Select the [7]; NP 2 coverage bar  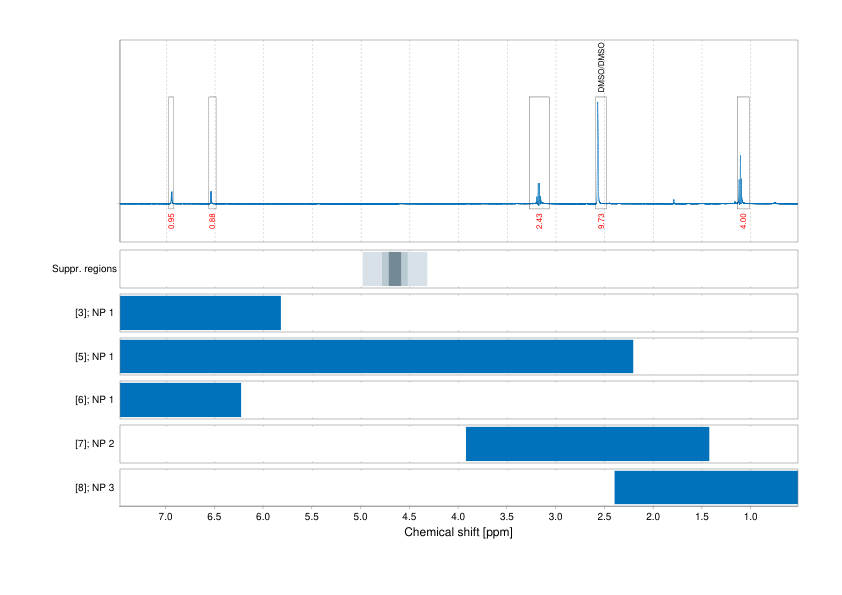588,441
